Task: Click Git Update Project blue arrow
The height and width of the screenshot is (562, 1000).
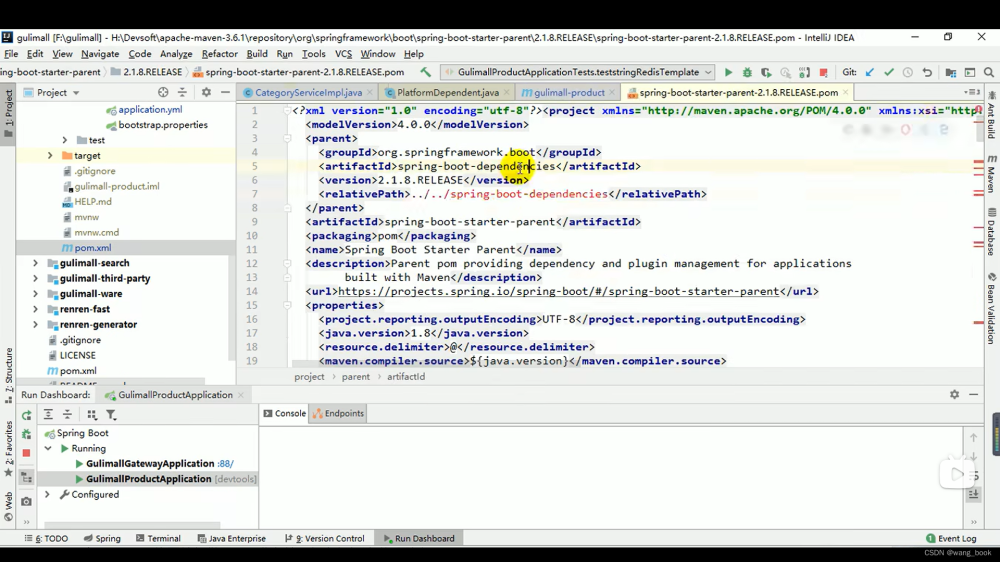Action: coord(870,73)
